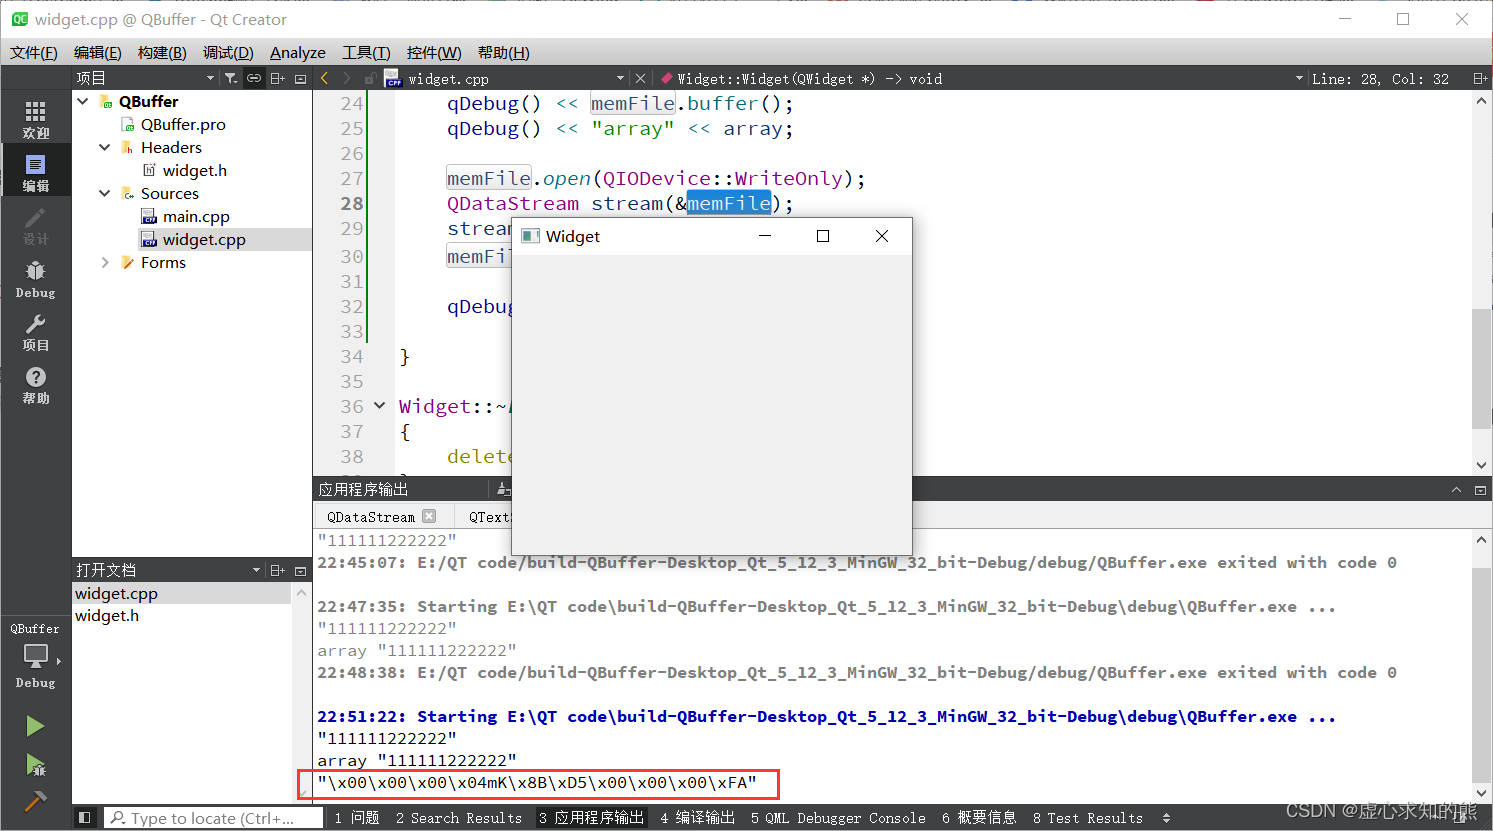This screenshot has width=1493, height=831.
Task: Close the 应用程序输出 output pane
Action: click(1480, 489)
